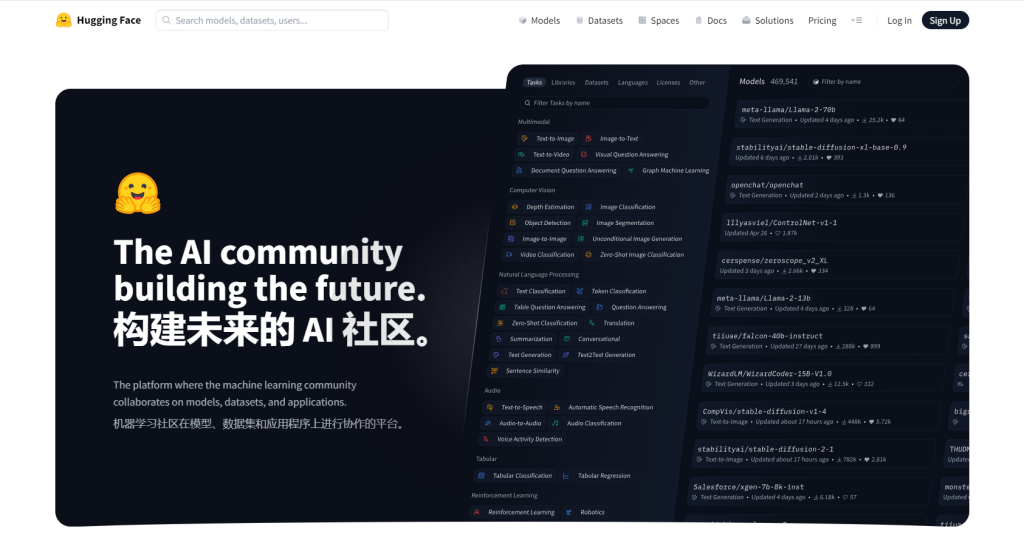
Task: Click the Conversational task icon
Action: pyautogui.click(x=566, y=339)
